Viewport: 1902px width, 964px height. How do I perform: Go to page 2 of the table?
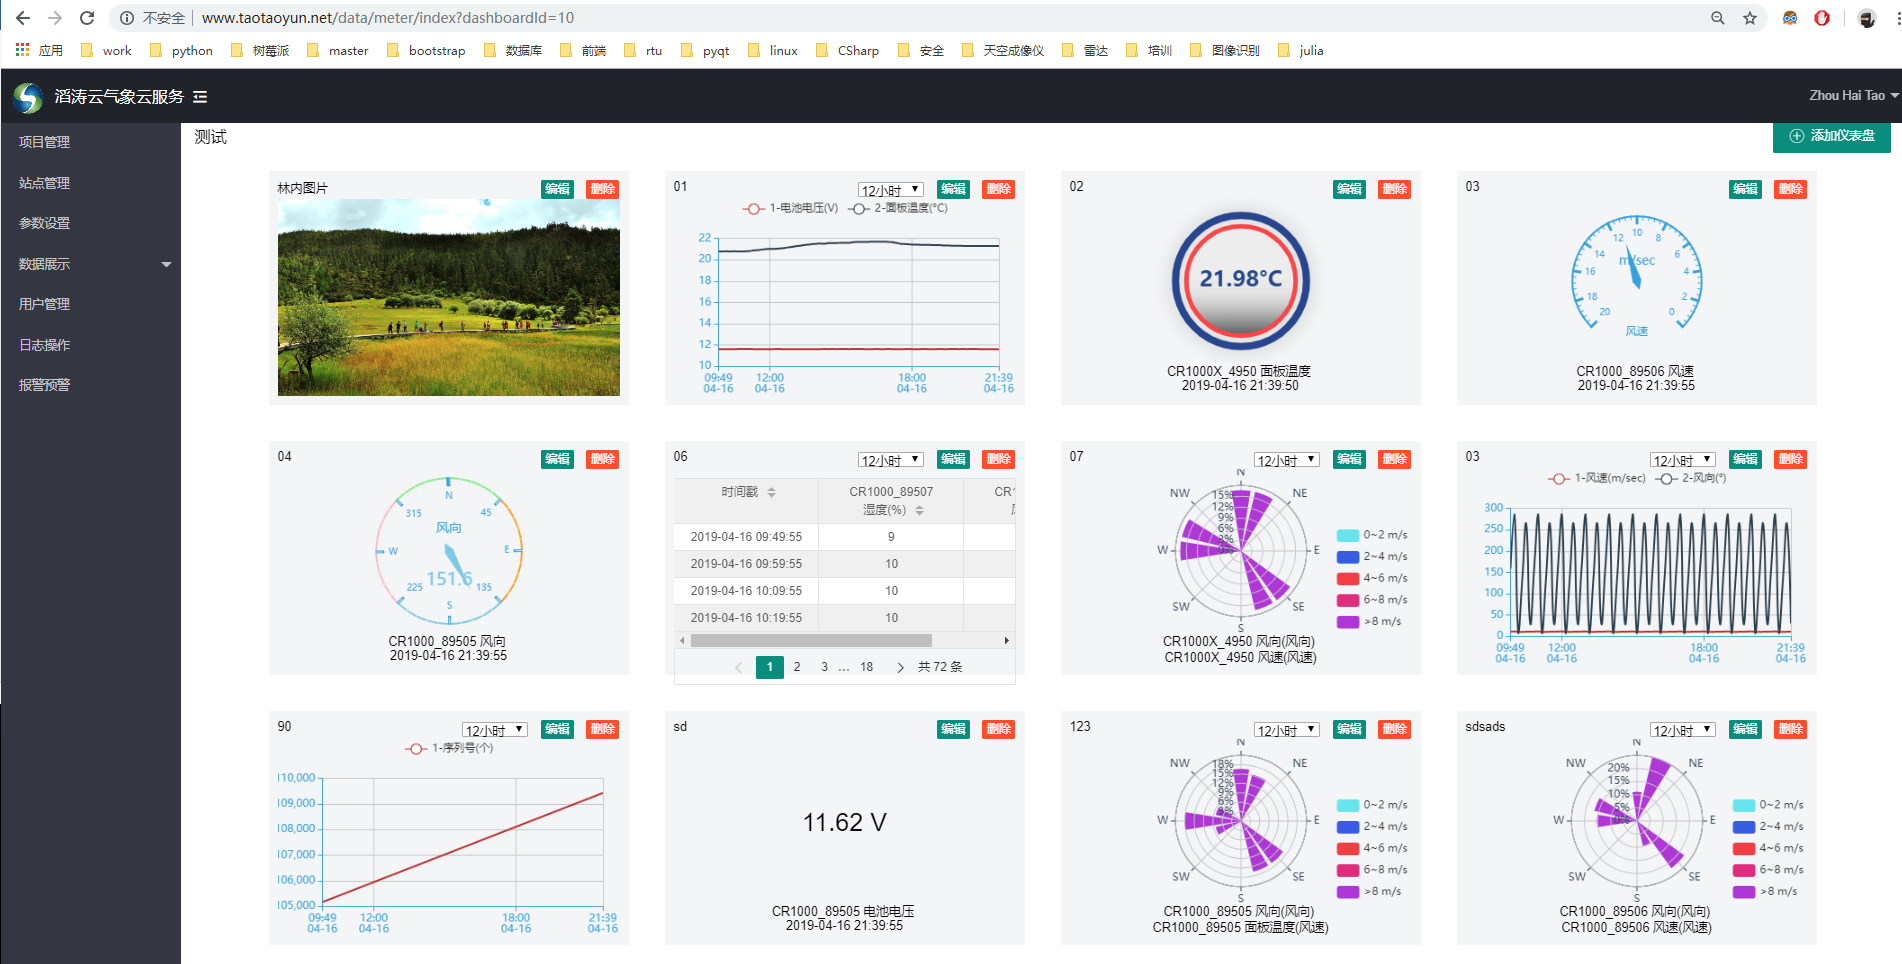(x=797, y=667)
